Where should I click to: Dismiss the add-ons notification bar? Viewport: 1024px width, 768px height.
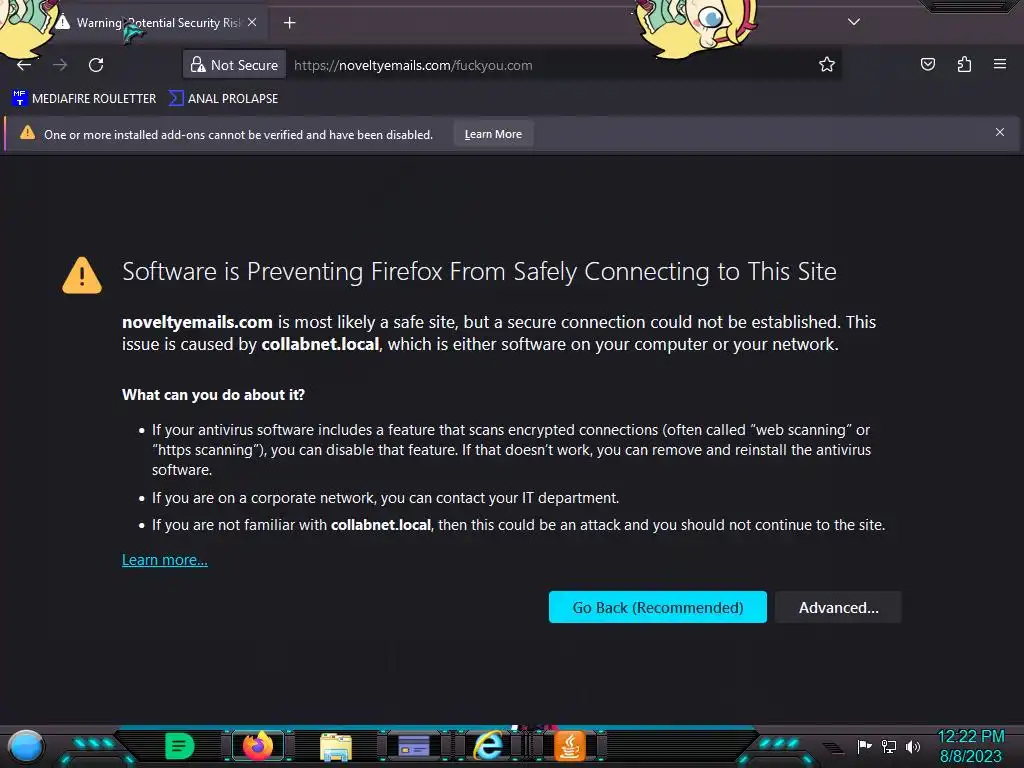tap(999, 133)
